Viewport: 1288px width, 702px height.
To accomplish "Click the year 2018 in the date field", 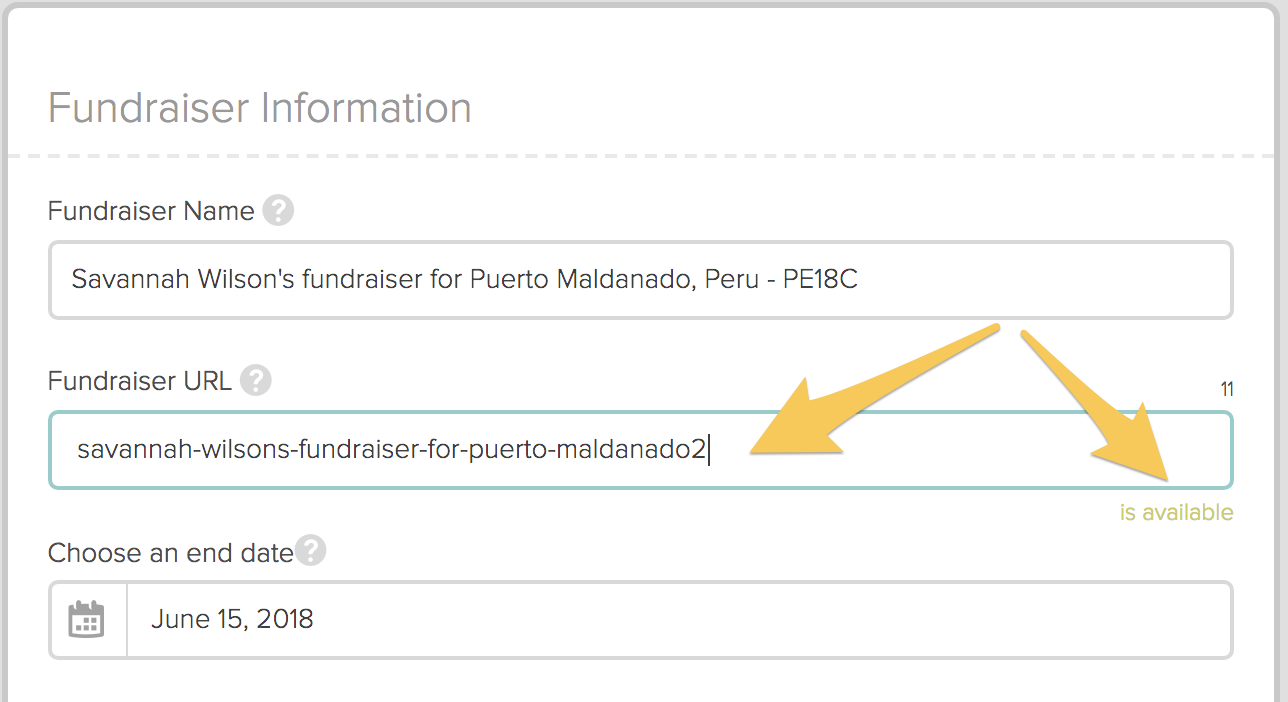I will [285, 619].
